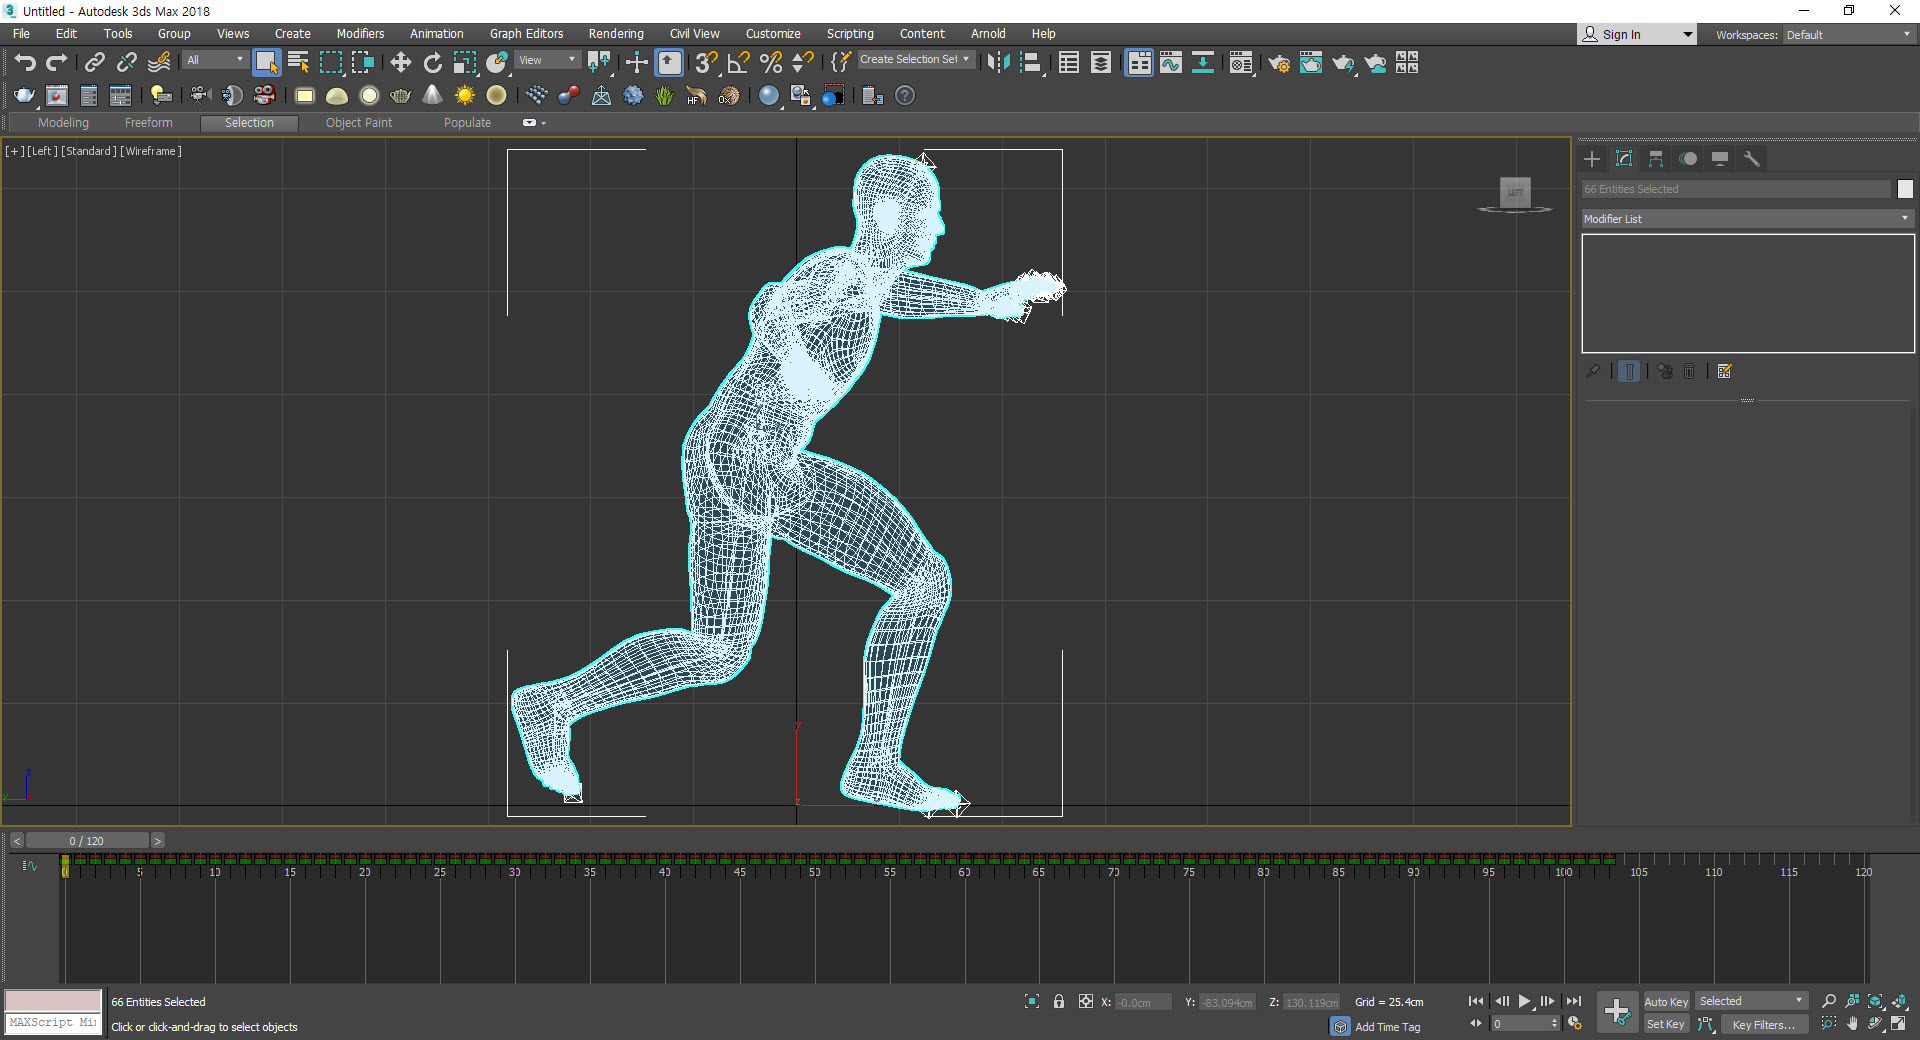Open the Utilities wrench panel icon
Viewport: 1920px width, 1040px height.
[x=1751, y=159]
